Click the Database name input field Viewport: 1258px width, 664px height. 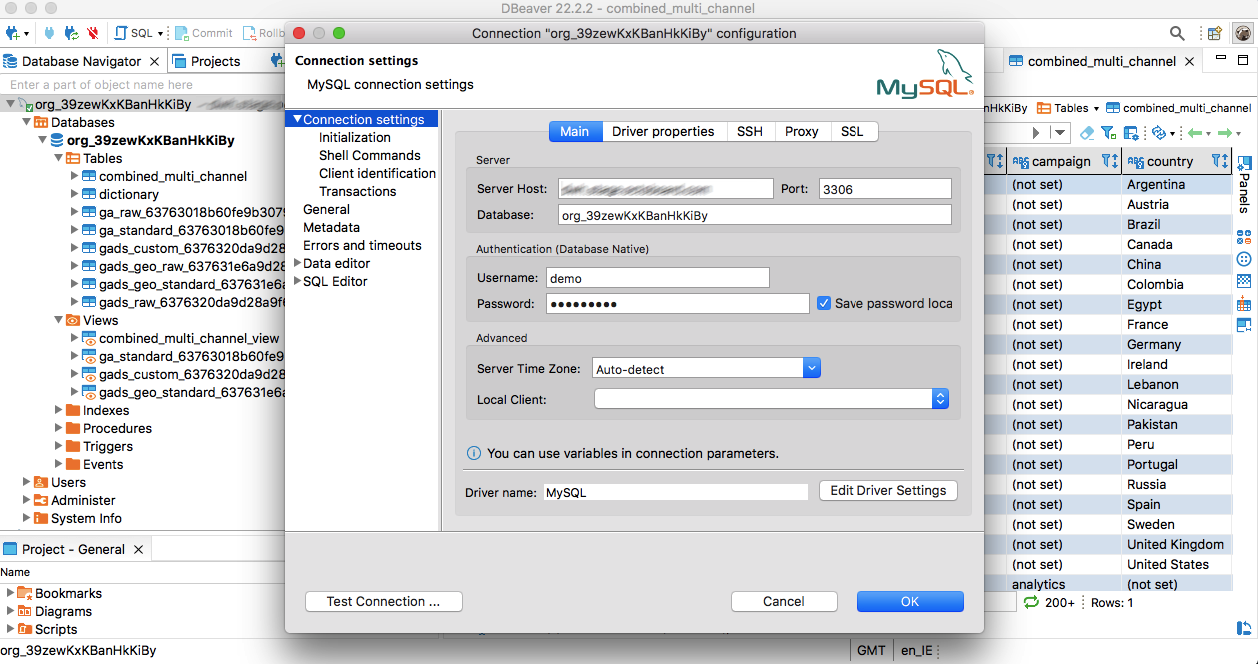754,215
